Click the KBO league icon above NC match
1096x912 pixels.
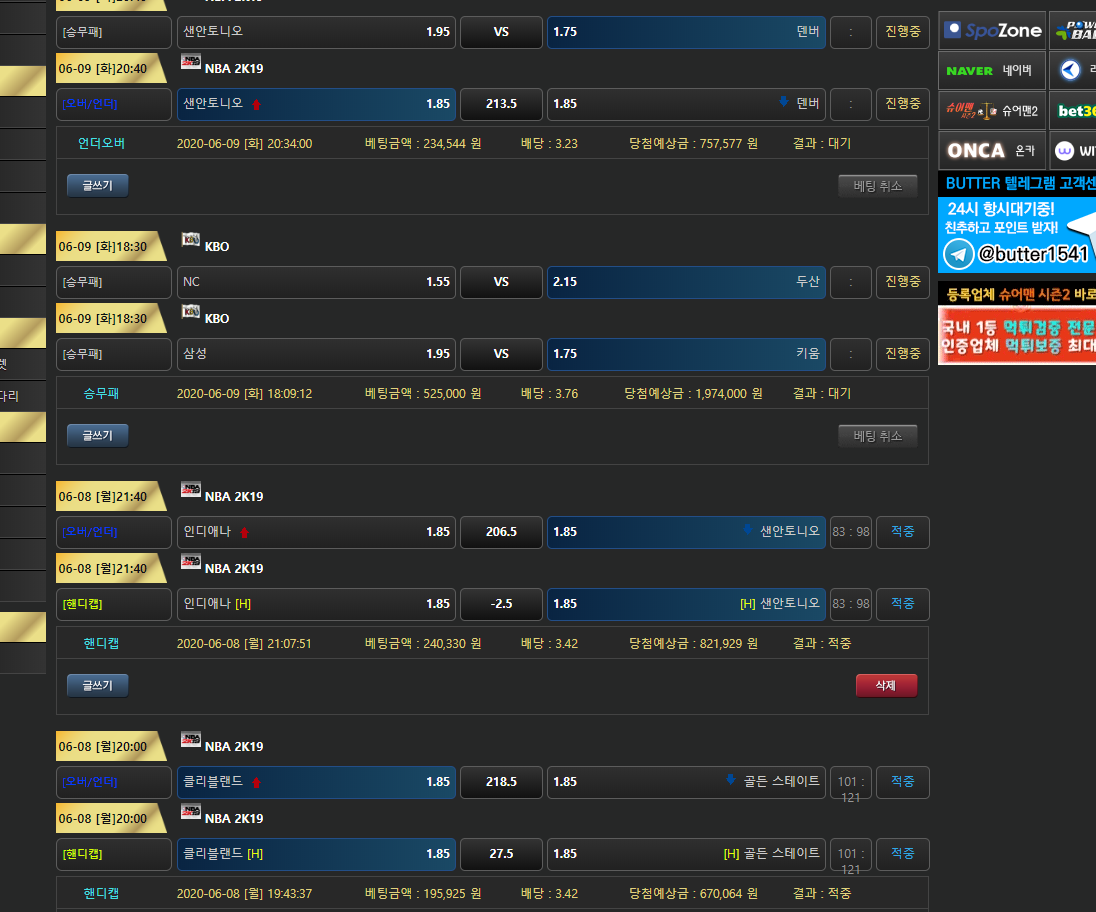point(191,240)
